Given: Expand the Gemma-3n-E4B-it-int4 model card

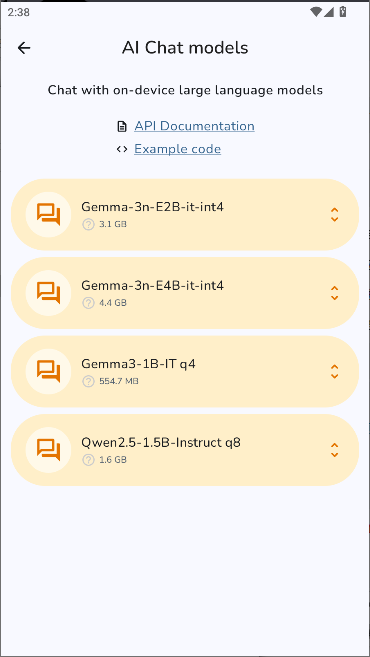Looking at the screenshot, I should (x=334, y=293).
